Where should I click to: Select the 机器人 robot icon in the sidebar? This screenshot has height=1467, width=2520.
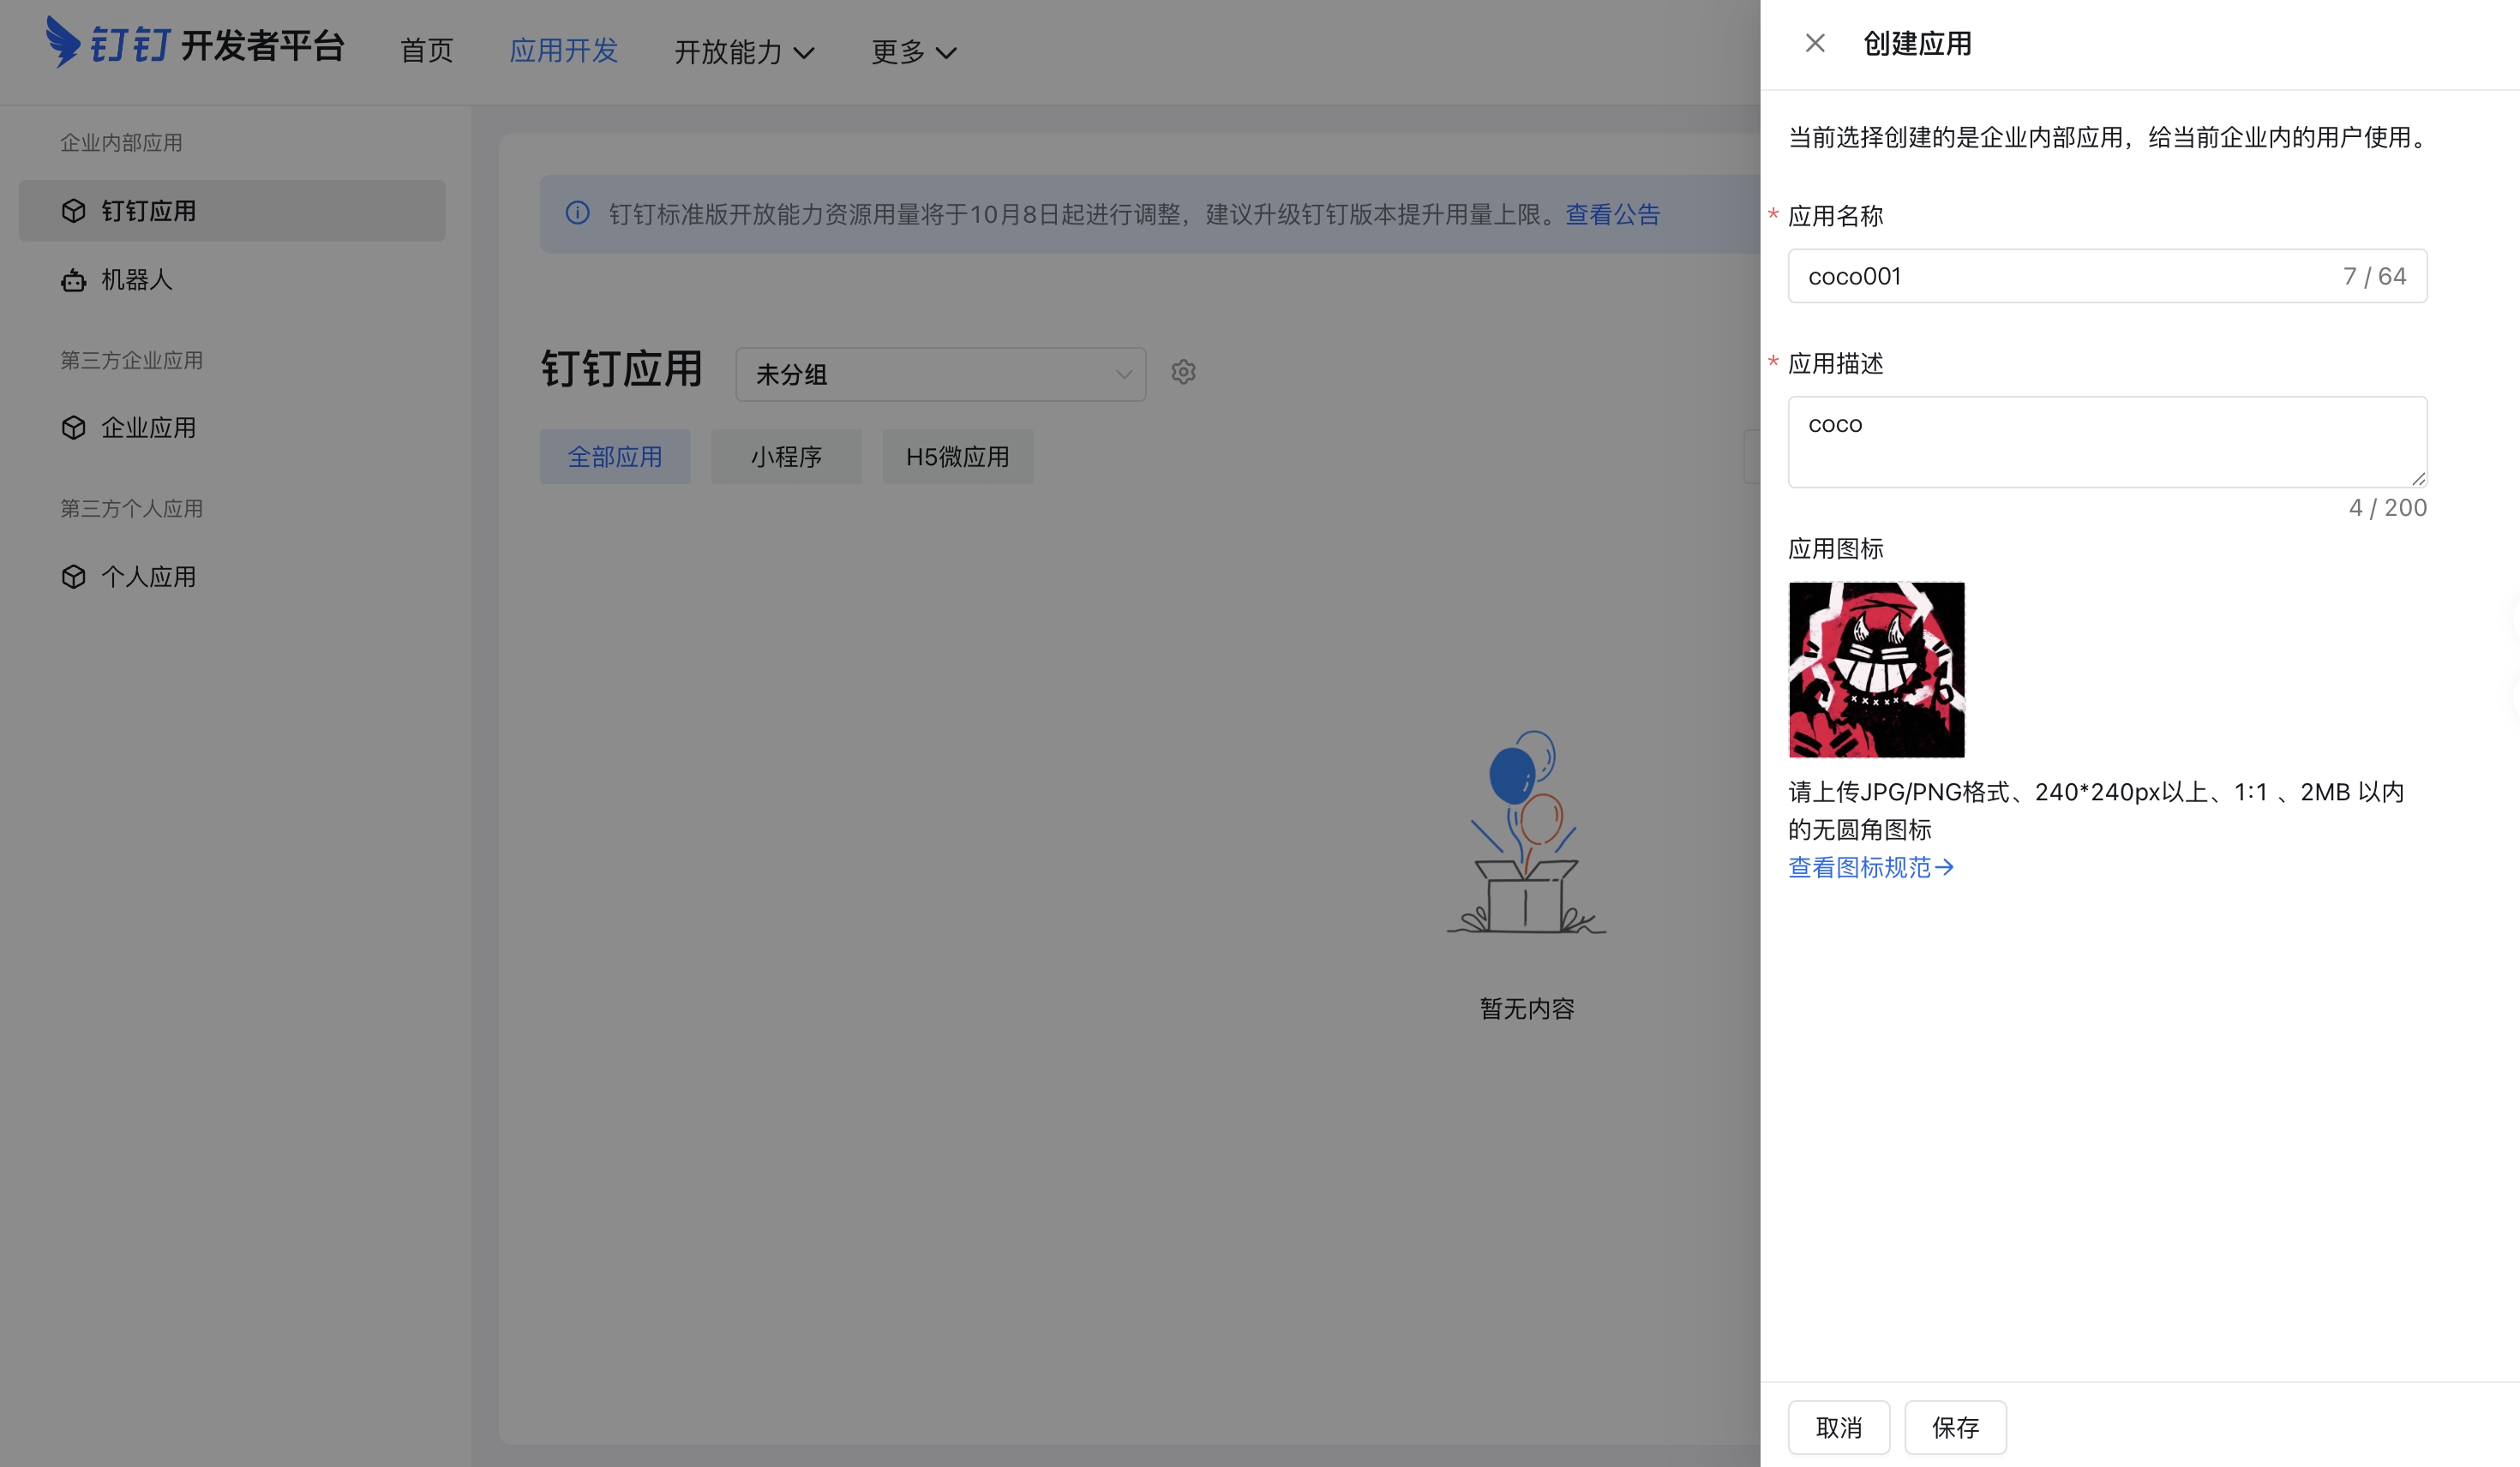click(x=74, y=281)
